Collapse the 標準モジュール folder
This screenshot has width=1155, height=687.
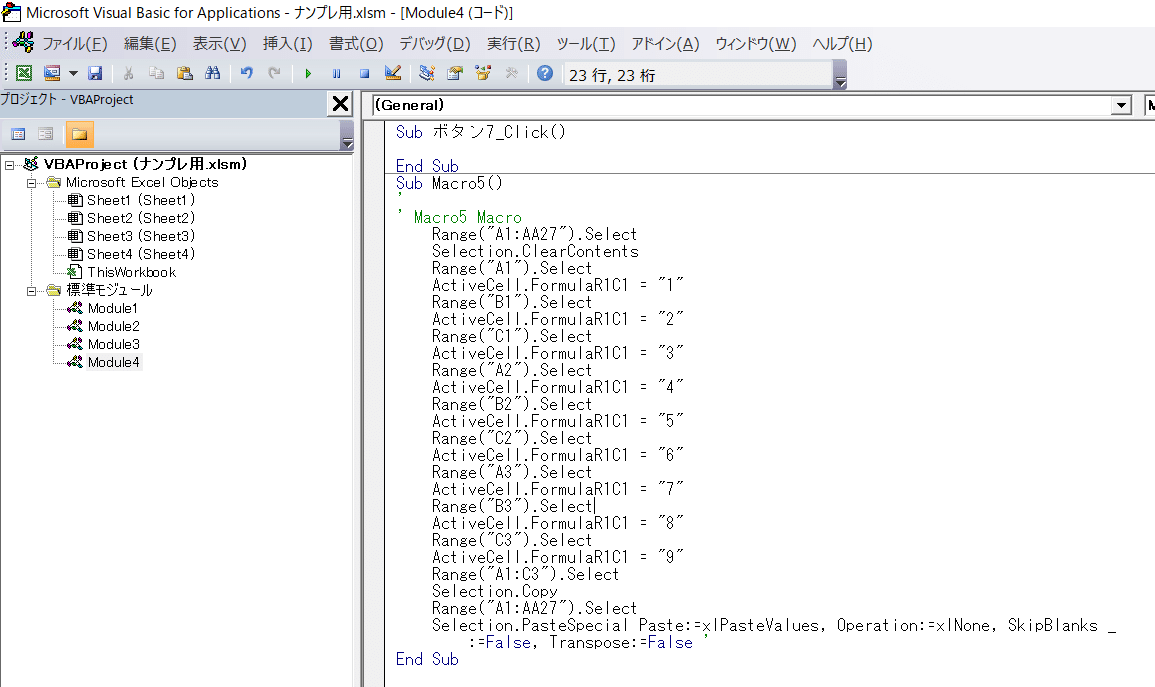pyautogui.click(x=31, y=291)
